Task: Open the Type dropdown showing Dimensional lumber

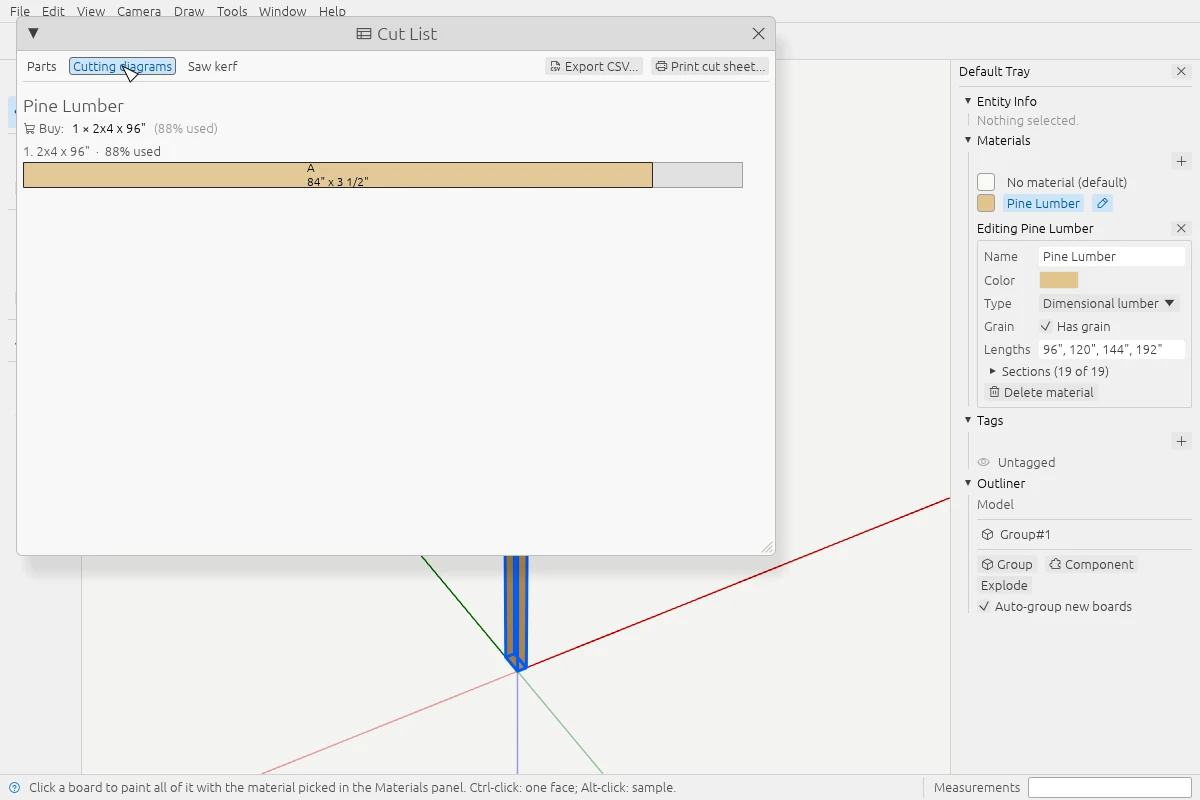Action: point(1109,303)
